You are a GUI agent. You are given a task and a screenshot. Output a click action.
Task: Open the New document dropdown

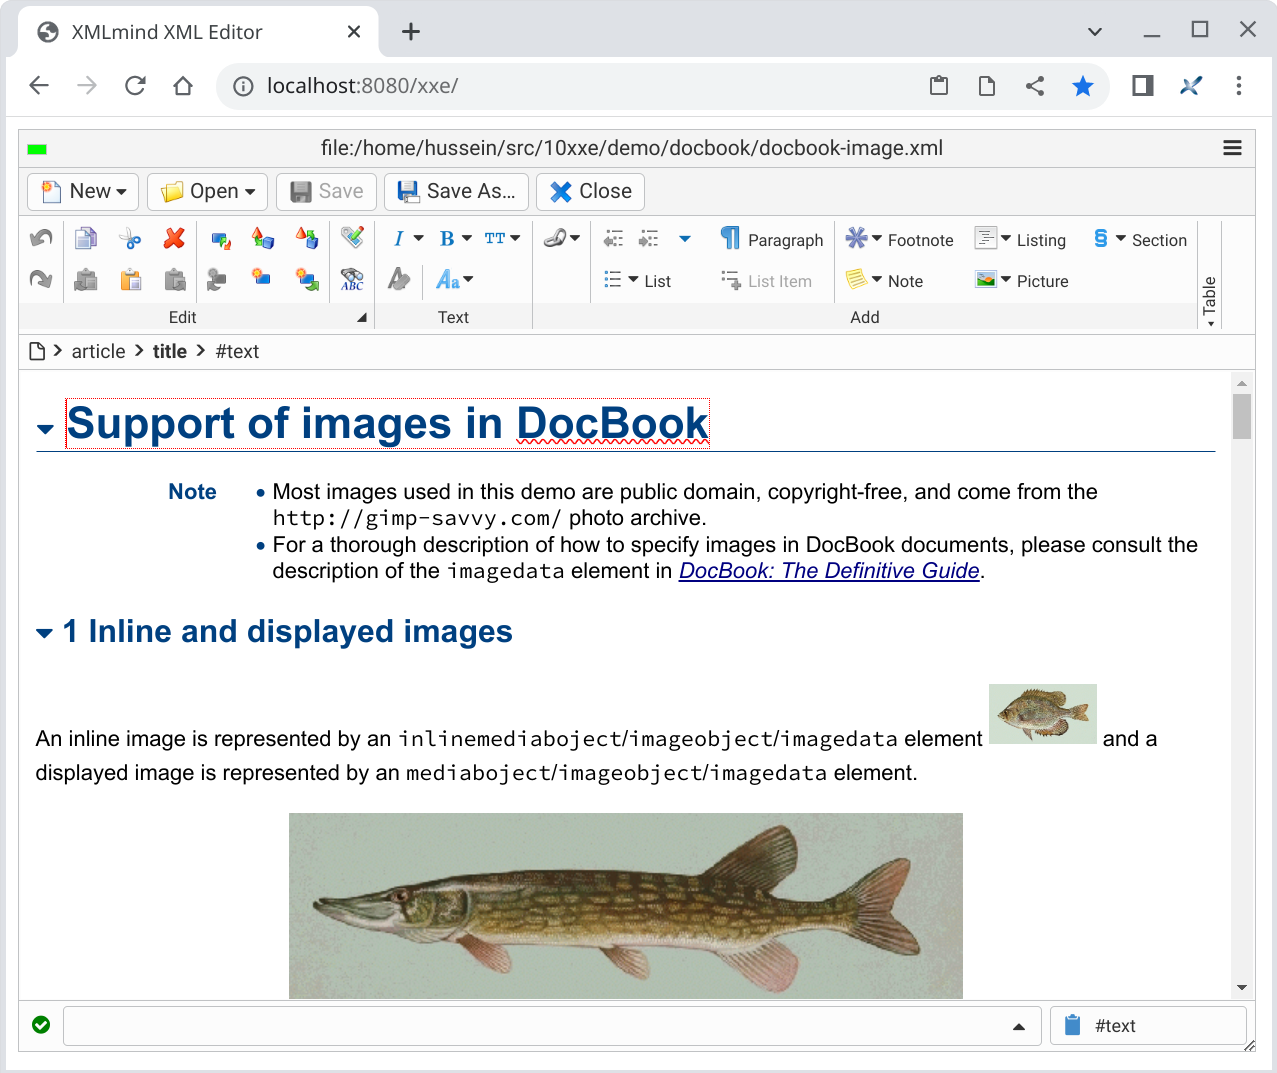(x=83, y=191)
